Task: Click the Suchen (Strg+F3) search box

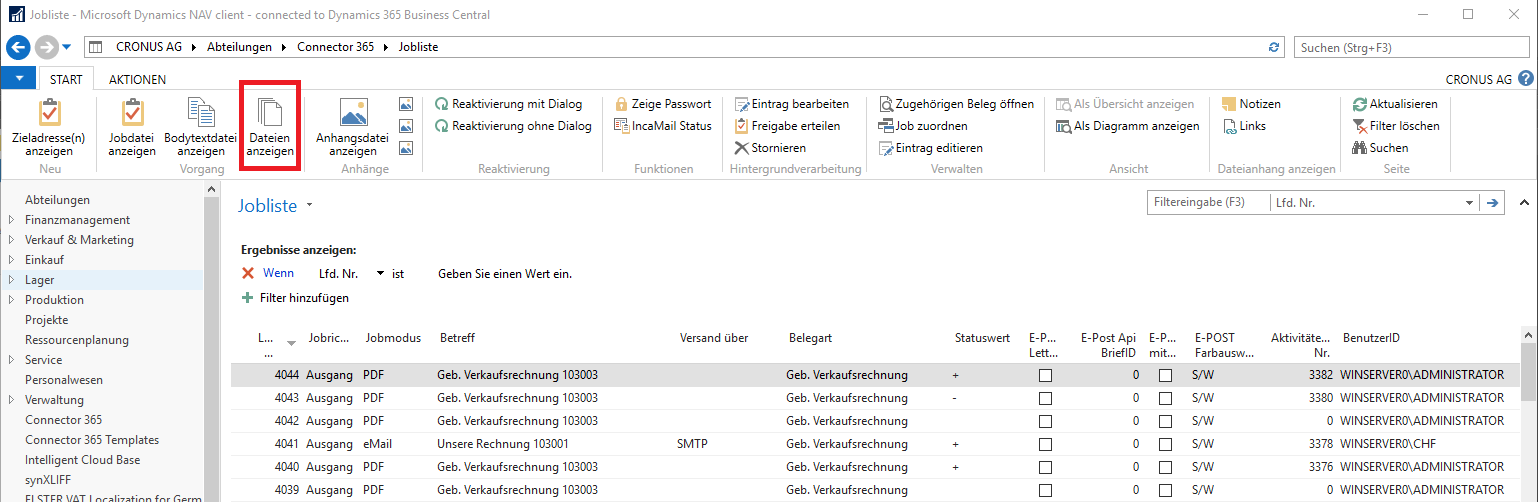Action: [x=1411, y=47]
